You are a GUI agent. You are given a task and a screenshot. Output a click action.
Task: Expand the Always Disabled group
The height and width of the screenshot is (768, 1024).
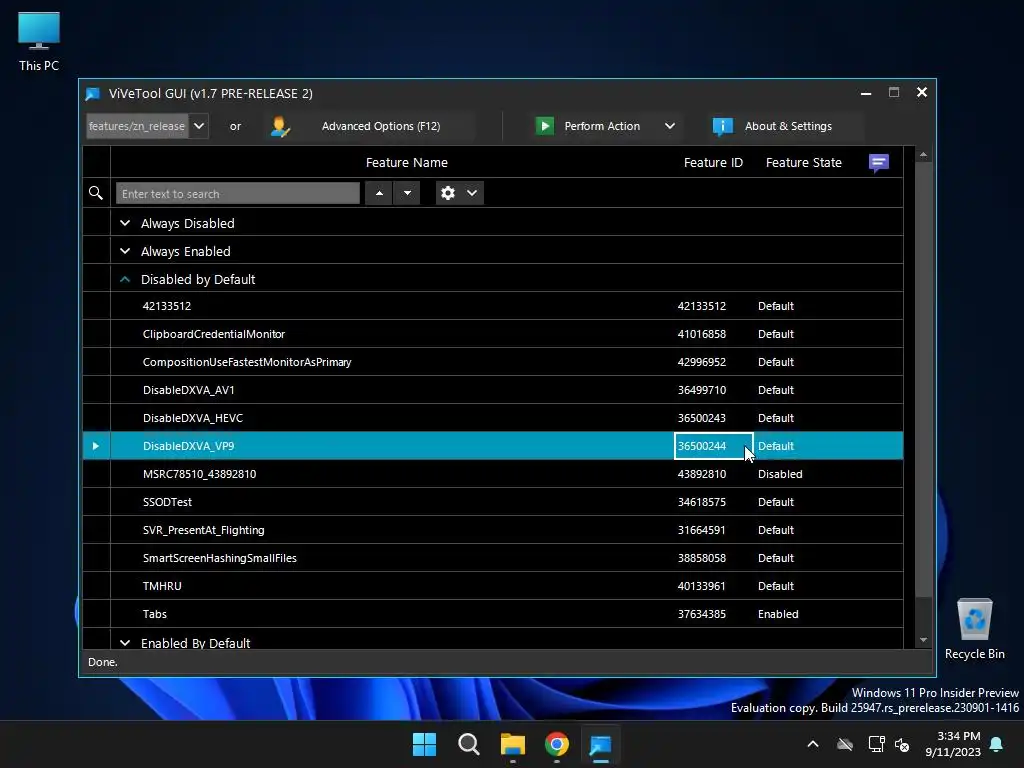[x=125, y=223]
